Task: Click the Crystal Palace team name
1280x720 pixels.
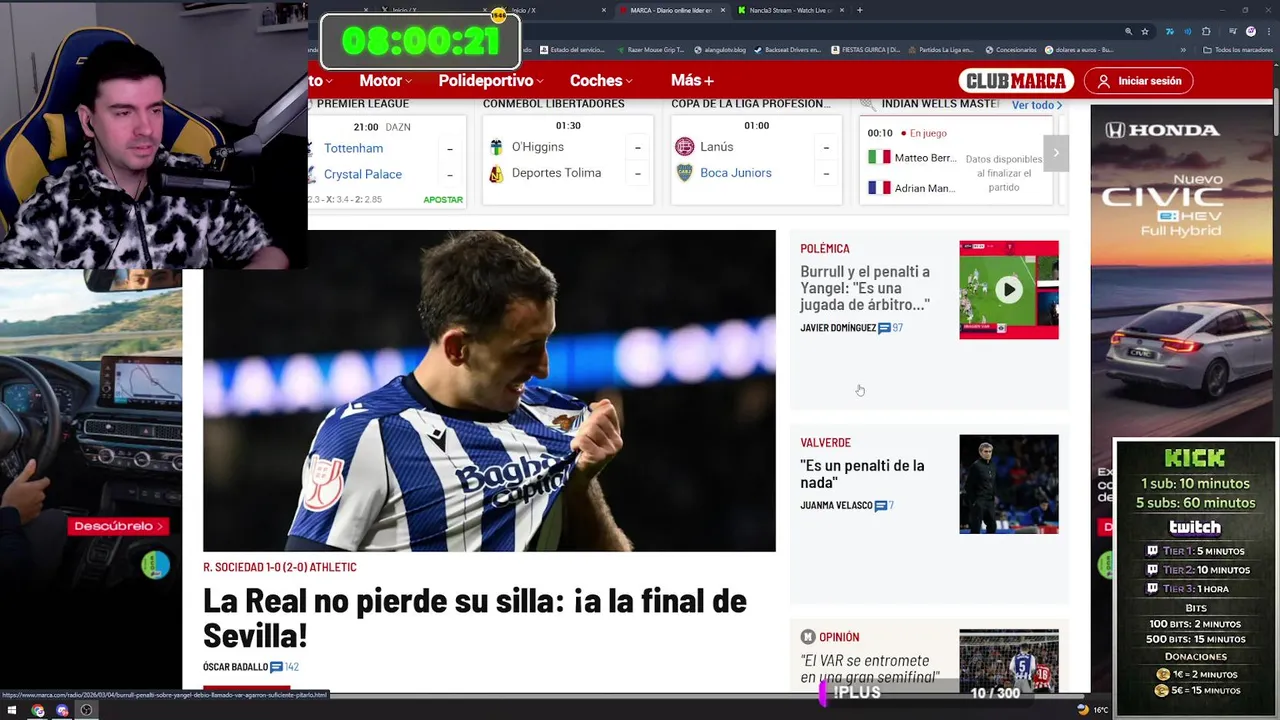Action: 363,174
